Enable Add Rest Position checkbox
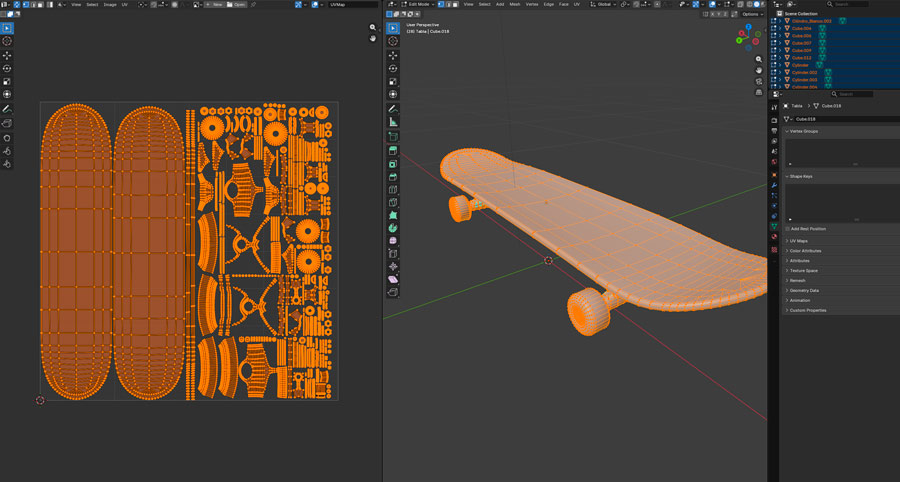 [788, 229]
